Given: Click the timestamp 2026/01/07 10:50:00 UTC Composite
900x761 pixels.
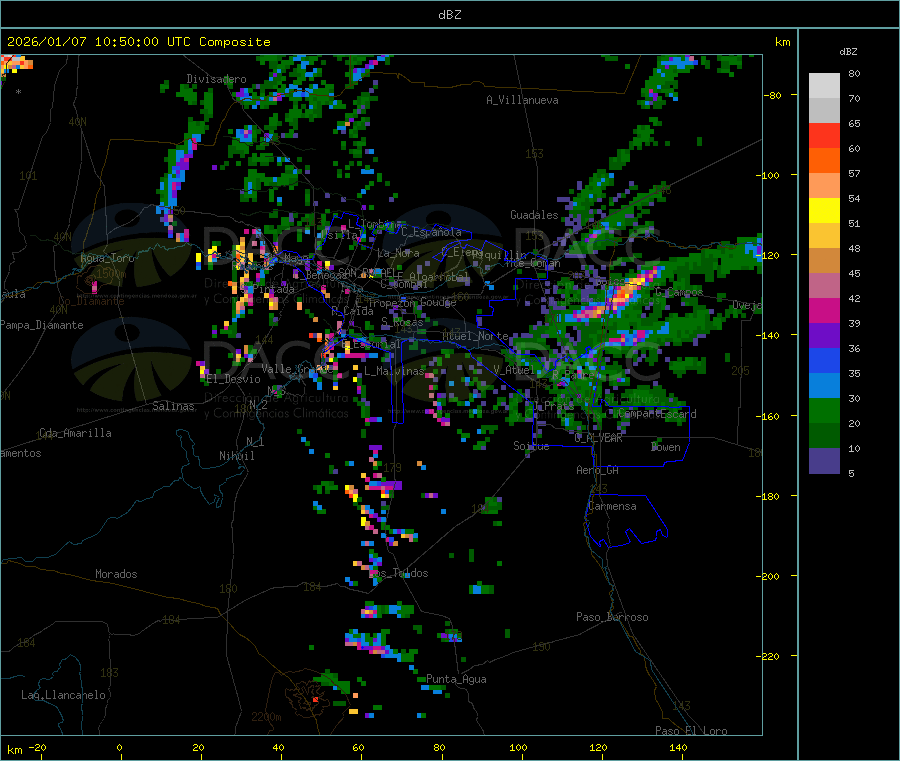Looking at the screenshot, I should pos(138,42).
